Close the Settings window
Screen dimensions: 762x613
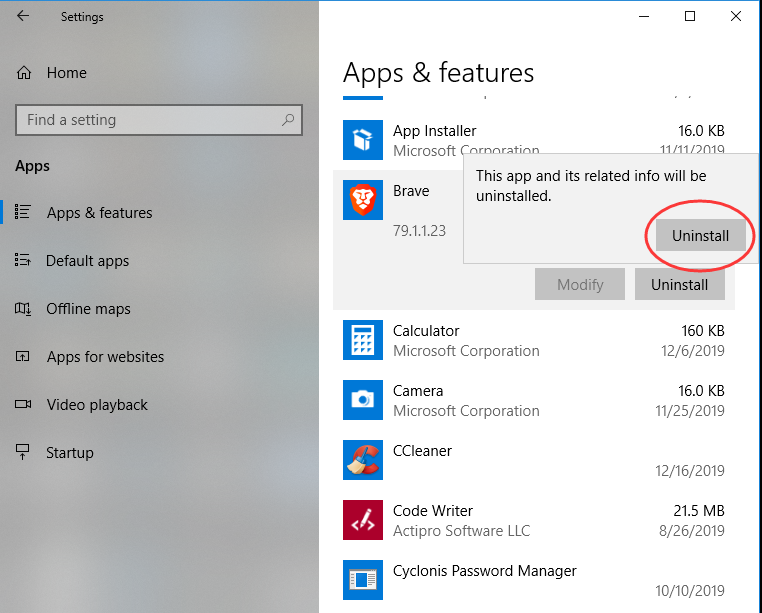tap(736, 16)
